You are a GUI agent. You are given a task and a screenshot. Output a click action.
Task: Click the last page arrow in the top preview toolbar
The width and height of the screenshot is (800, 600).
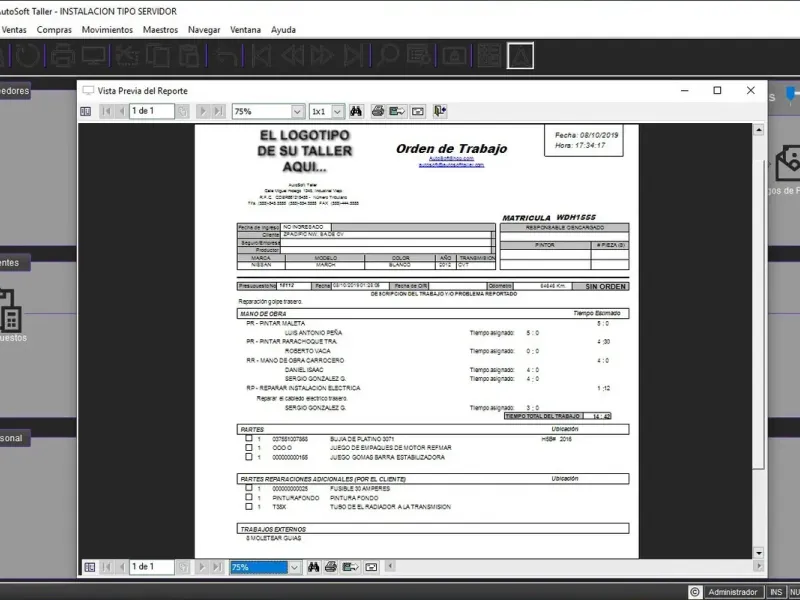tap(218, 111)
